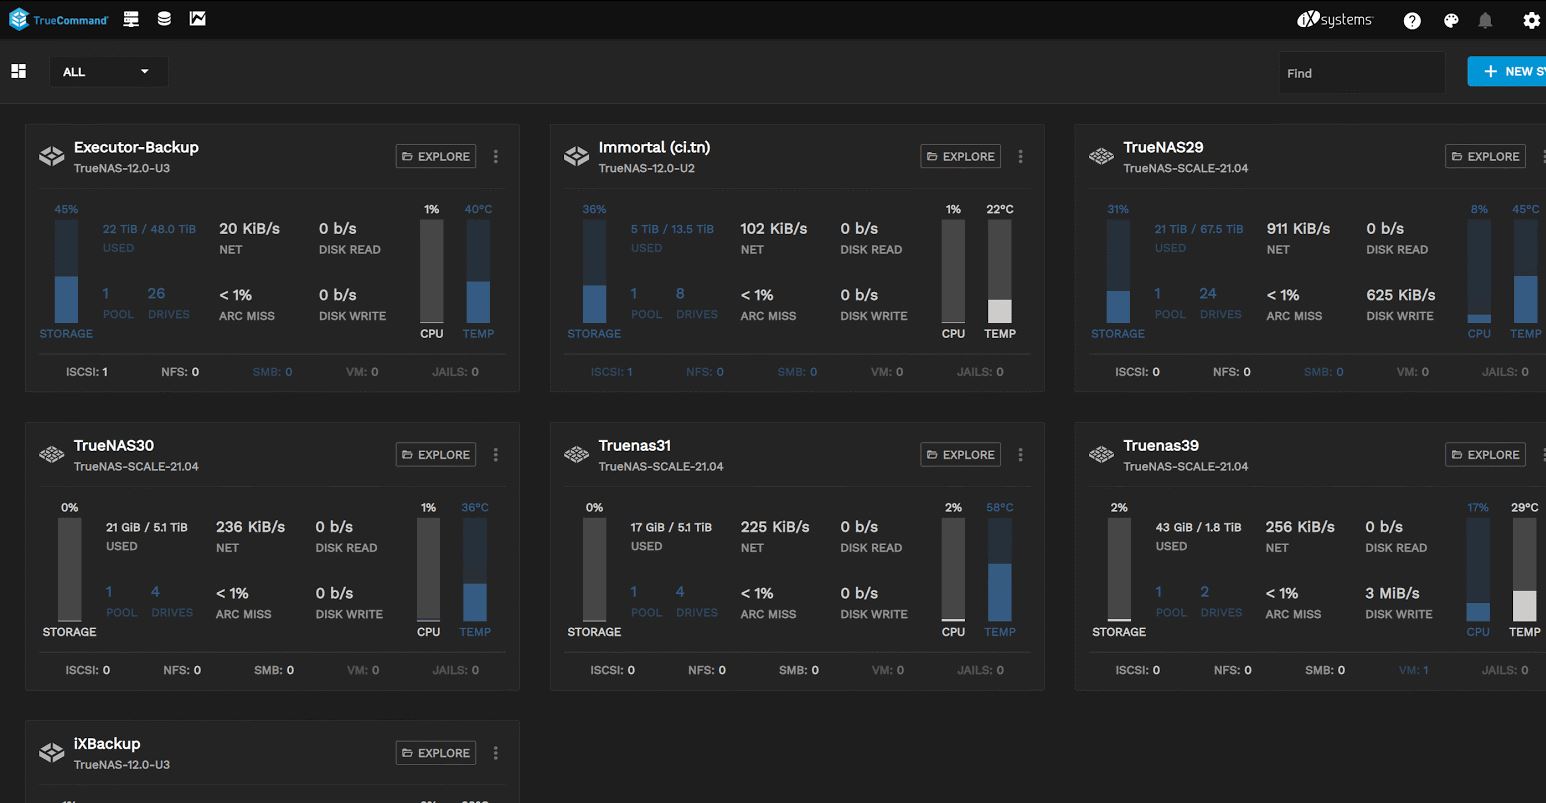Click the Immortal (ci.tn) system icon

pos(576,157)
